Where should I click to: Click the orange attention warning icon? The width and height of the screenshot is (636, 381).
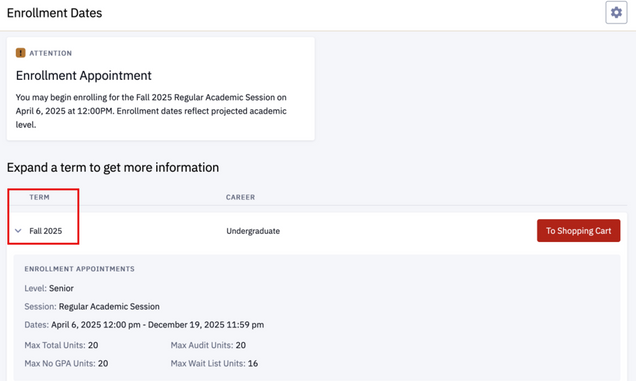[x=20, y=53]
